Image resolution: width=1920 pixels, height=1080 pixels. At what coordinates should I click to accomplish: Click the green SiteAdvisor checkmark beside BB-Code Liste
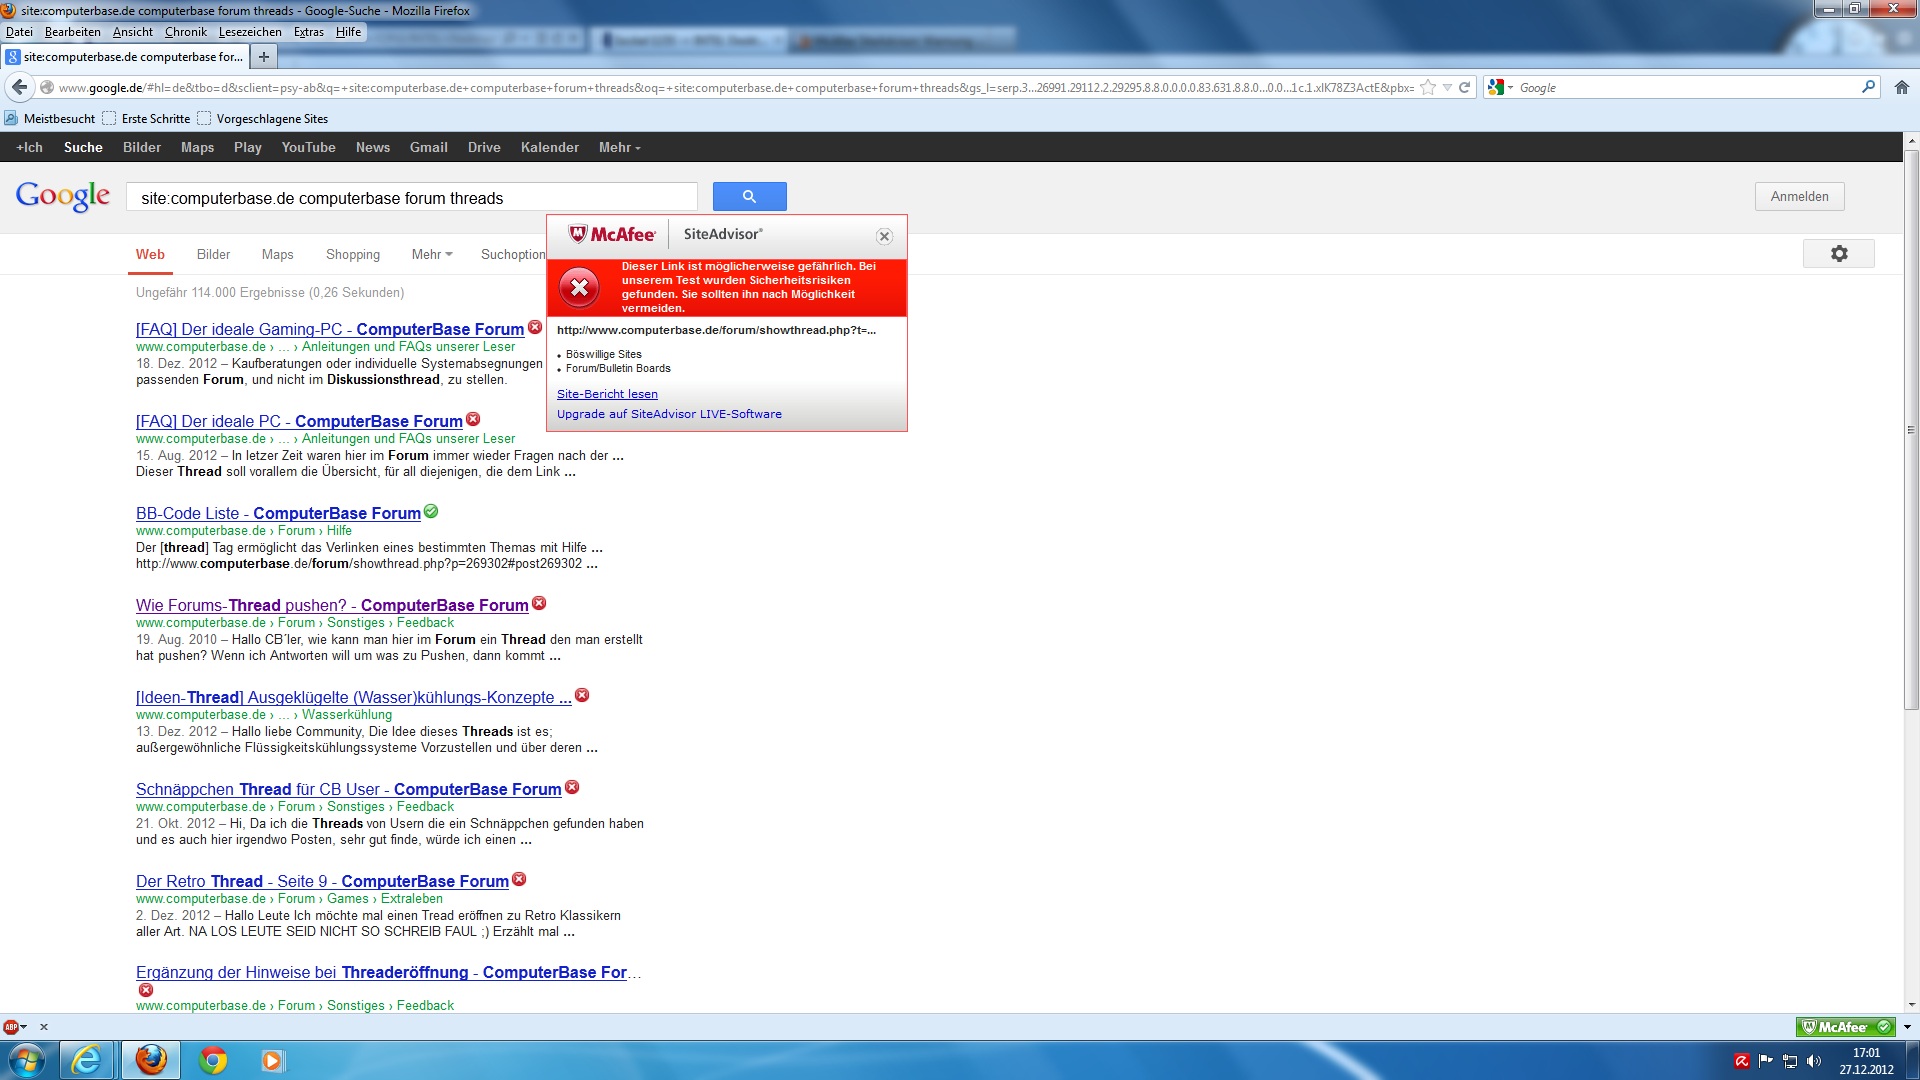click(431, 512)
